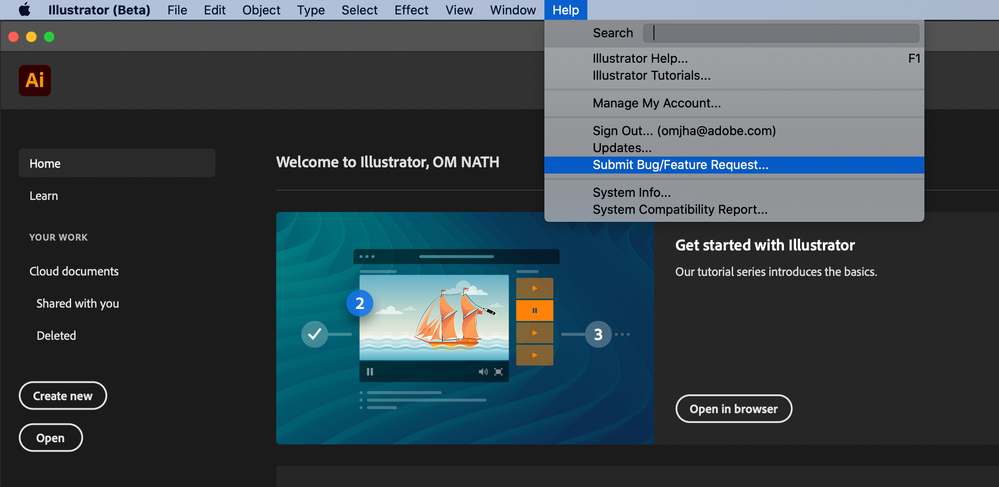The height and width of the screenshot is (487, 999).
Task: Select Manage My Account... entry
Action: pos(734,103)
